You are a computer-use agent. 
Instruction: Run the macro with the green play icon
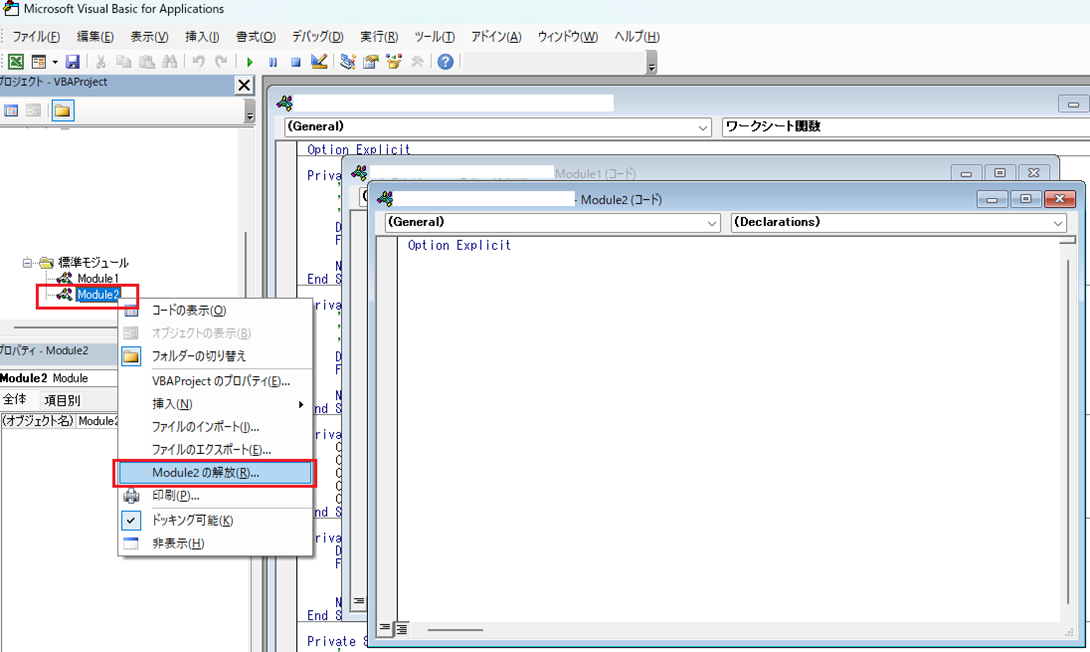click(250, 62)
